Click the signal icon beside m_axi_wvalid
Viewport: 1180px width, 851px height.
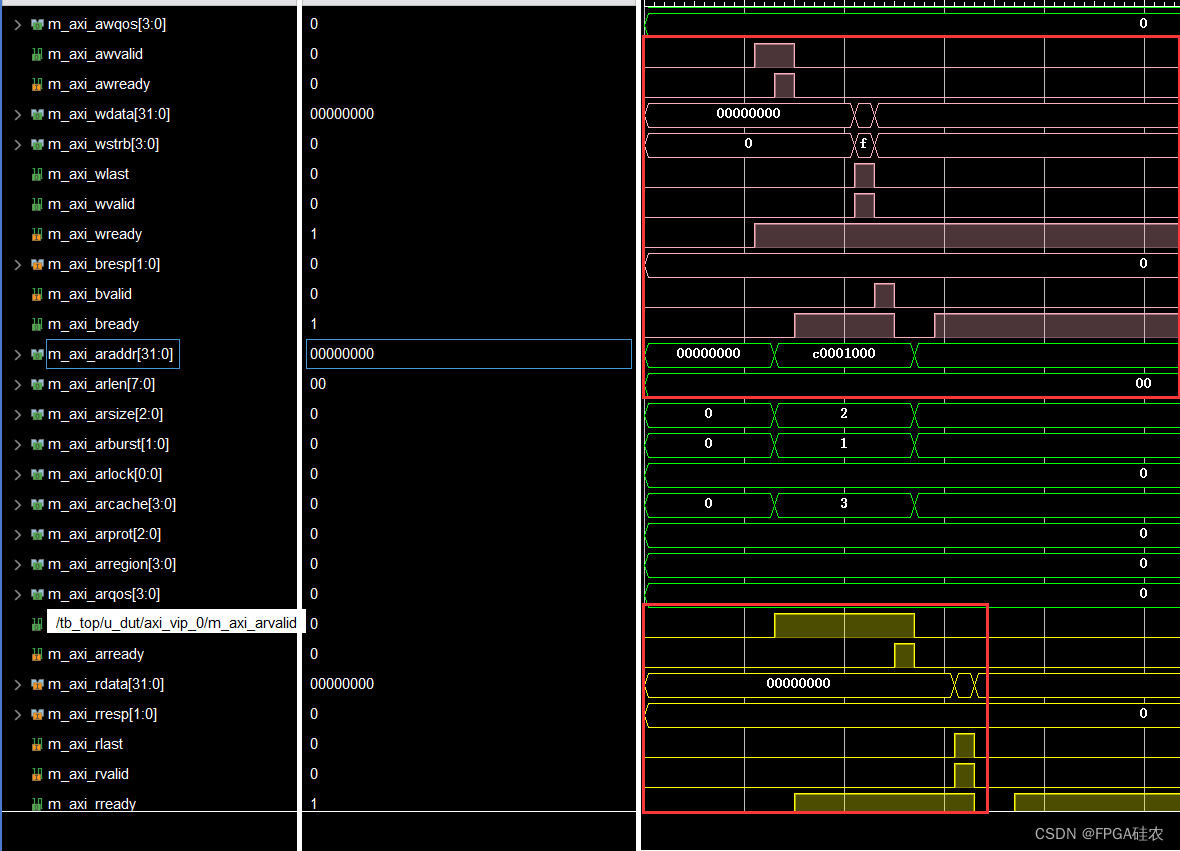pos(37,204)
